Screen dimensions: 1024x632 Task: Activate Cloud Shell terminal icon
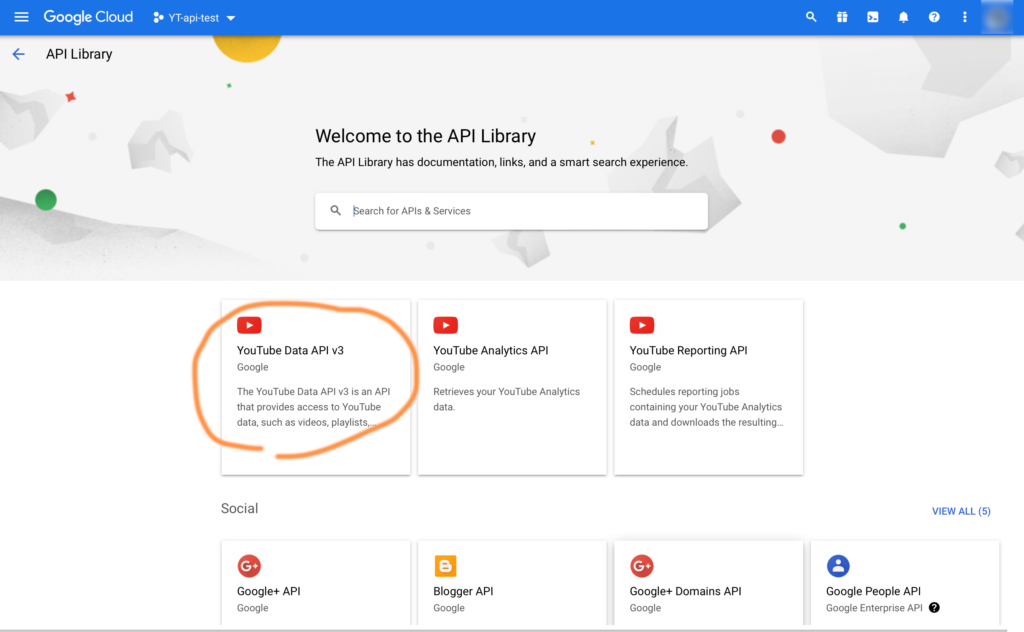pyautogui.click(x=872, y=17)
